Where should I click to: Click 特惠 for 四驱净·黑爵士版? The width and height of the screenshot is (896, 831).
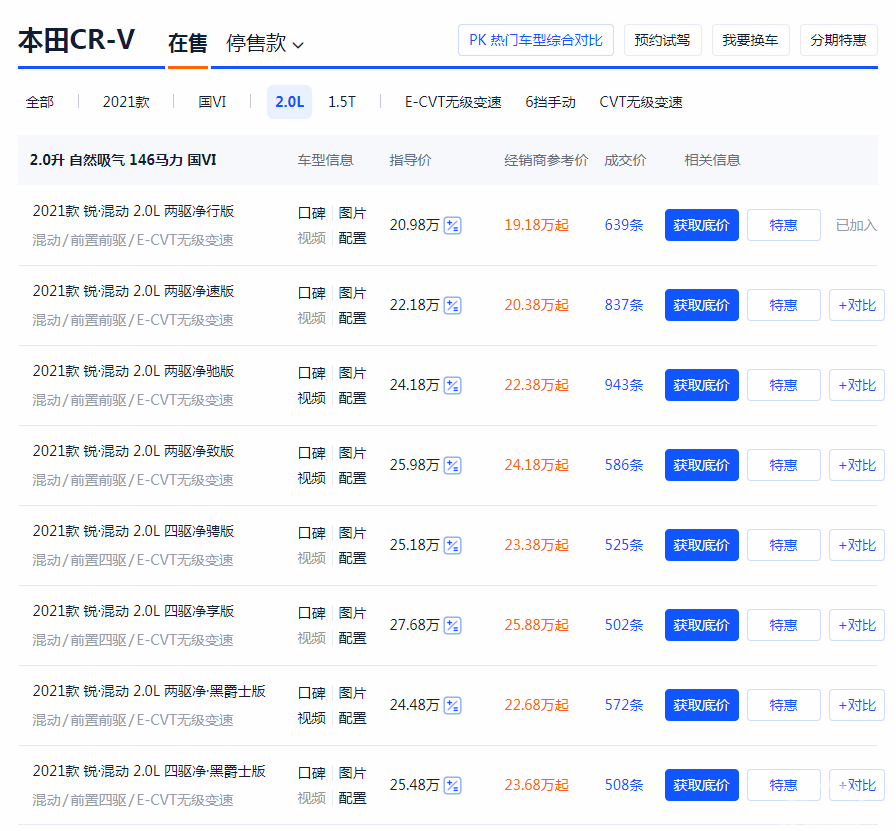[x=783, y=785]
